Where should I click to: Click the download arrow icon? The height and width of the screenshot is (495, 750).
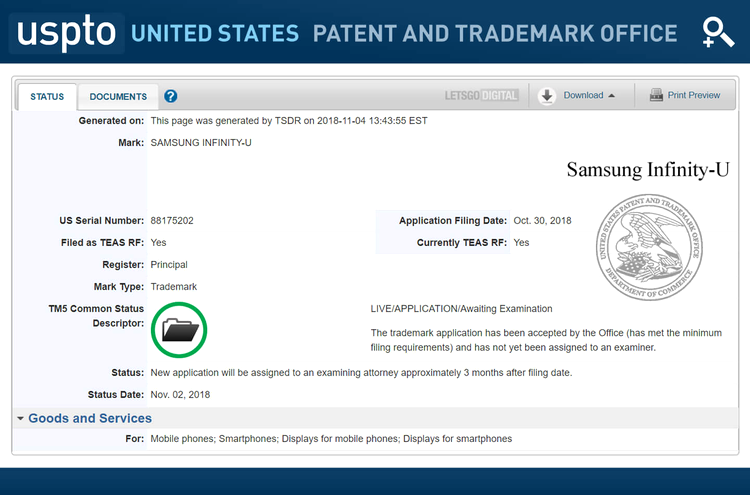pyautogui.click(x=547, y=96)
